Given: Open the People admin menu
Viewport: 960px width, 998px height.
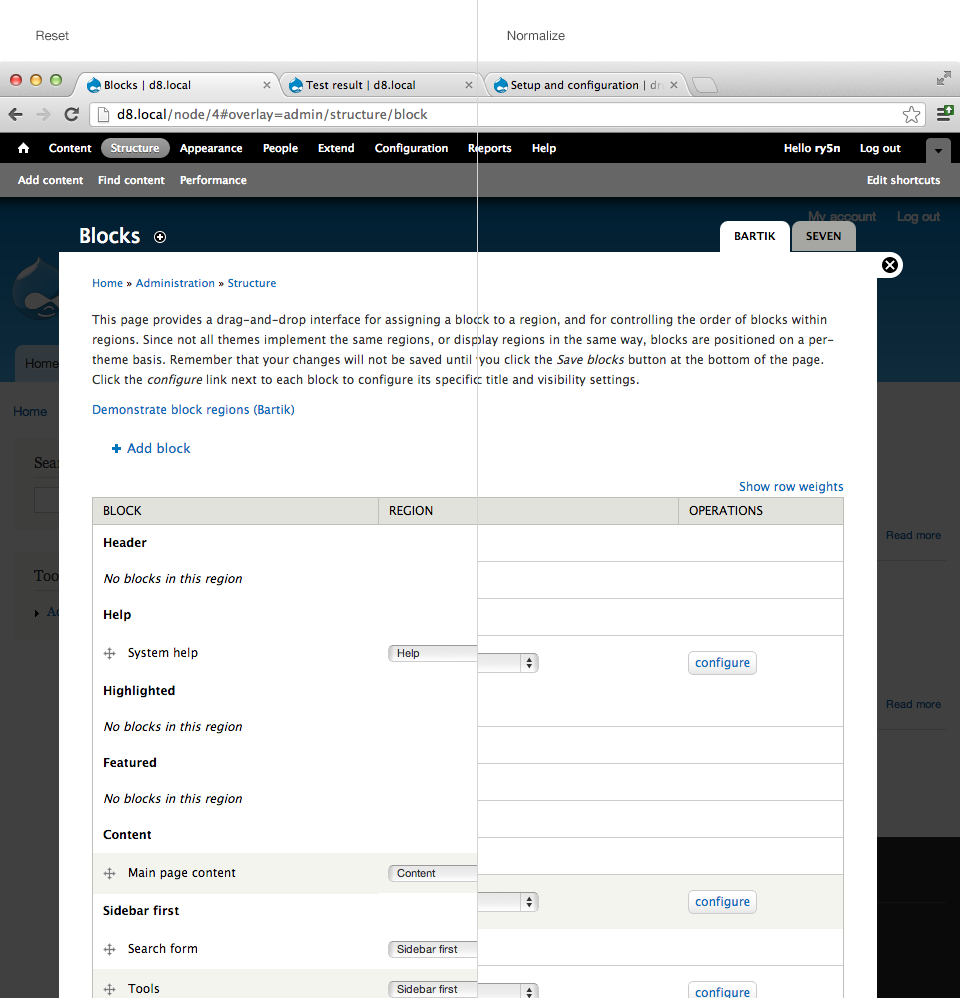Looking at the screenshot, I should click(x=280, y=148).
